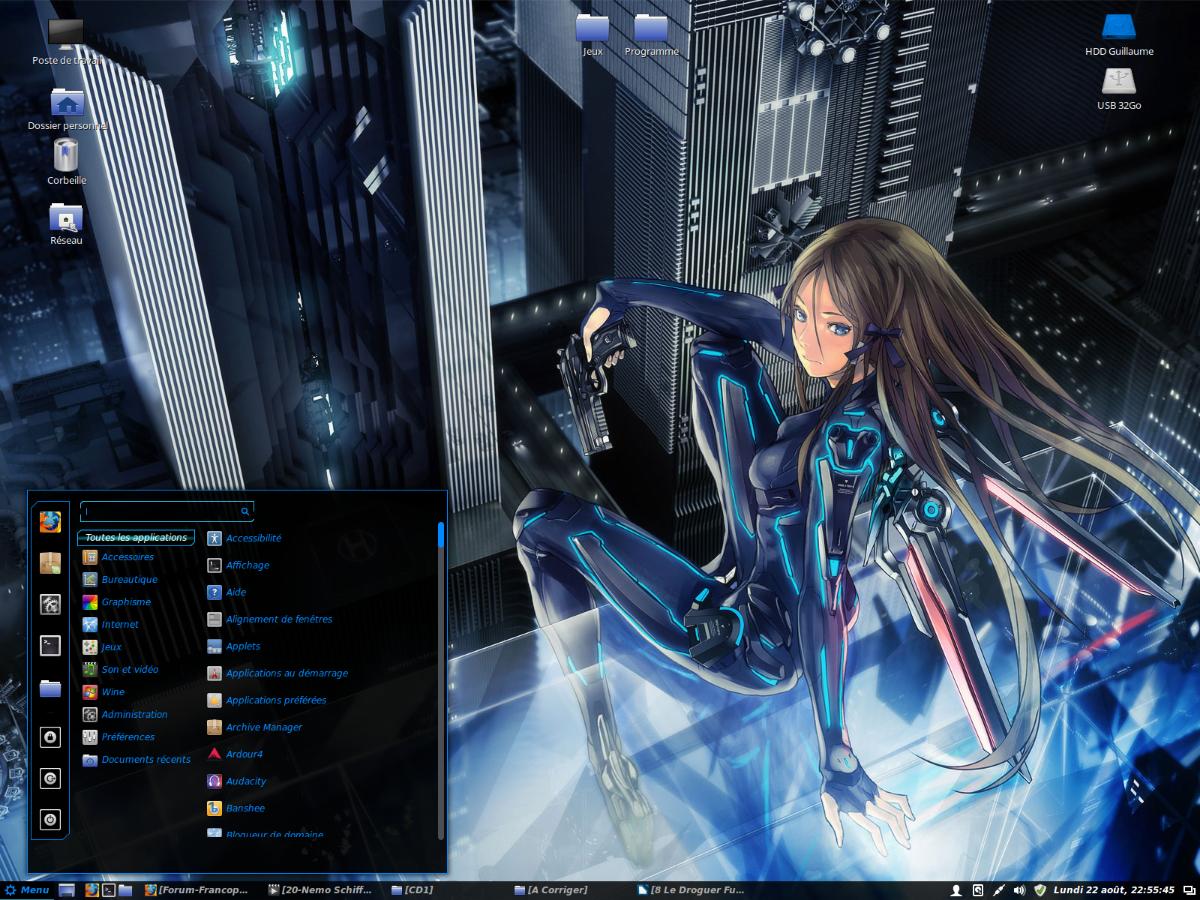Click the lock screen icon in menu
This screenshot has width=1200, height=900.
(50, 737)
